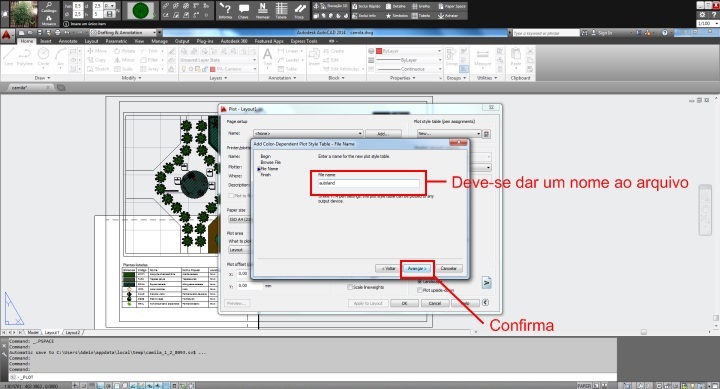720x389 pixels.
Task: Switch to the Layout2 tab
Action: coord(73,332)
